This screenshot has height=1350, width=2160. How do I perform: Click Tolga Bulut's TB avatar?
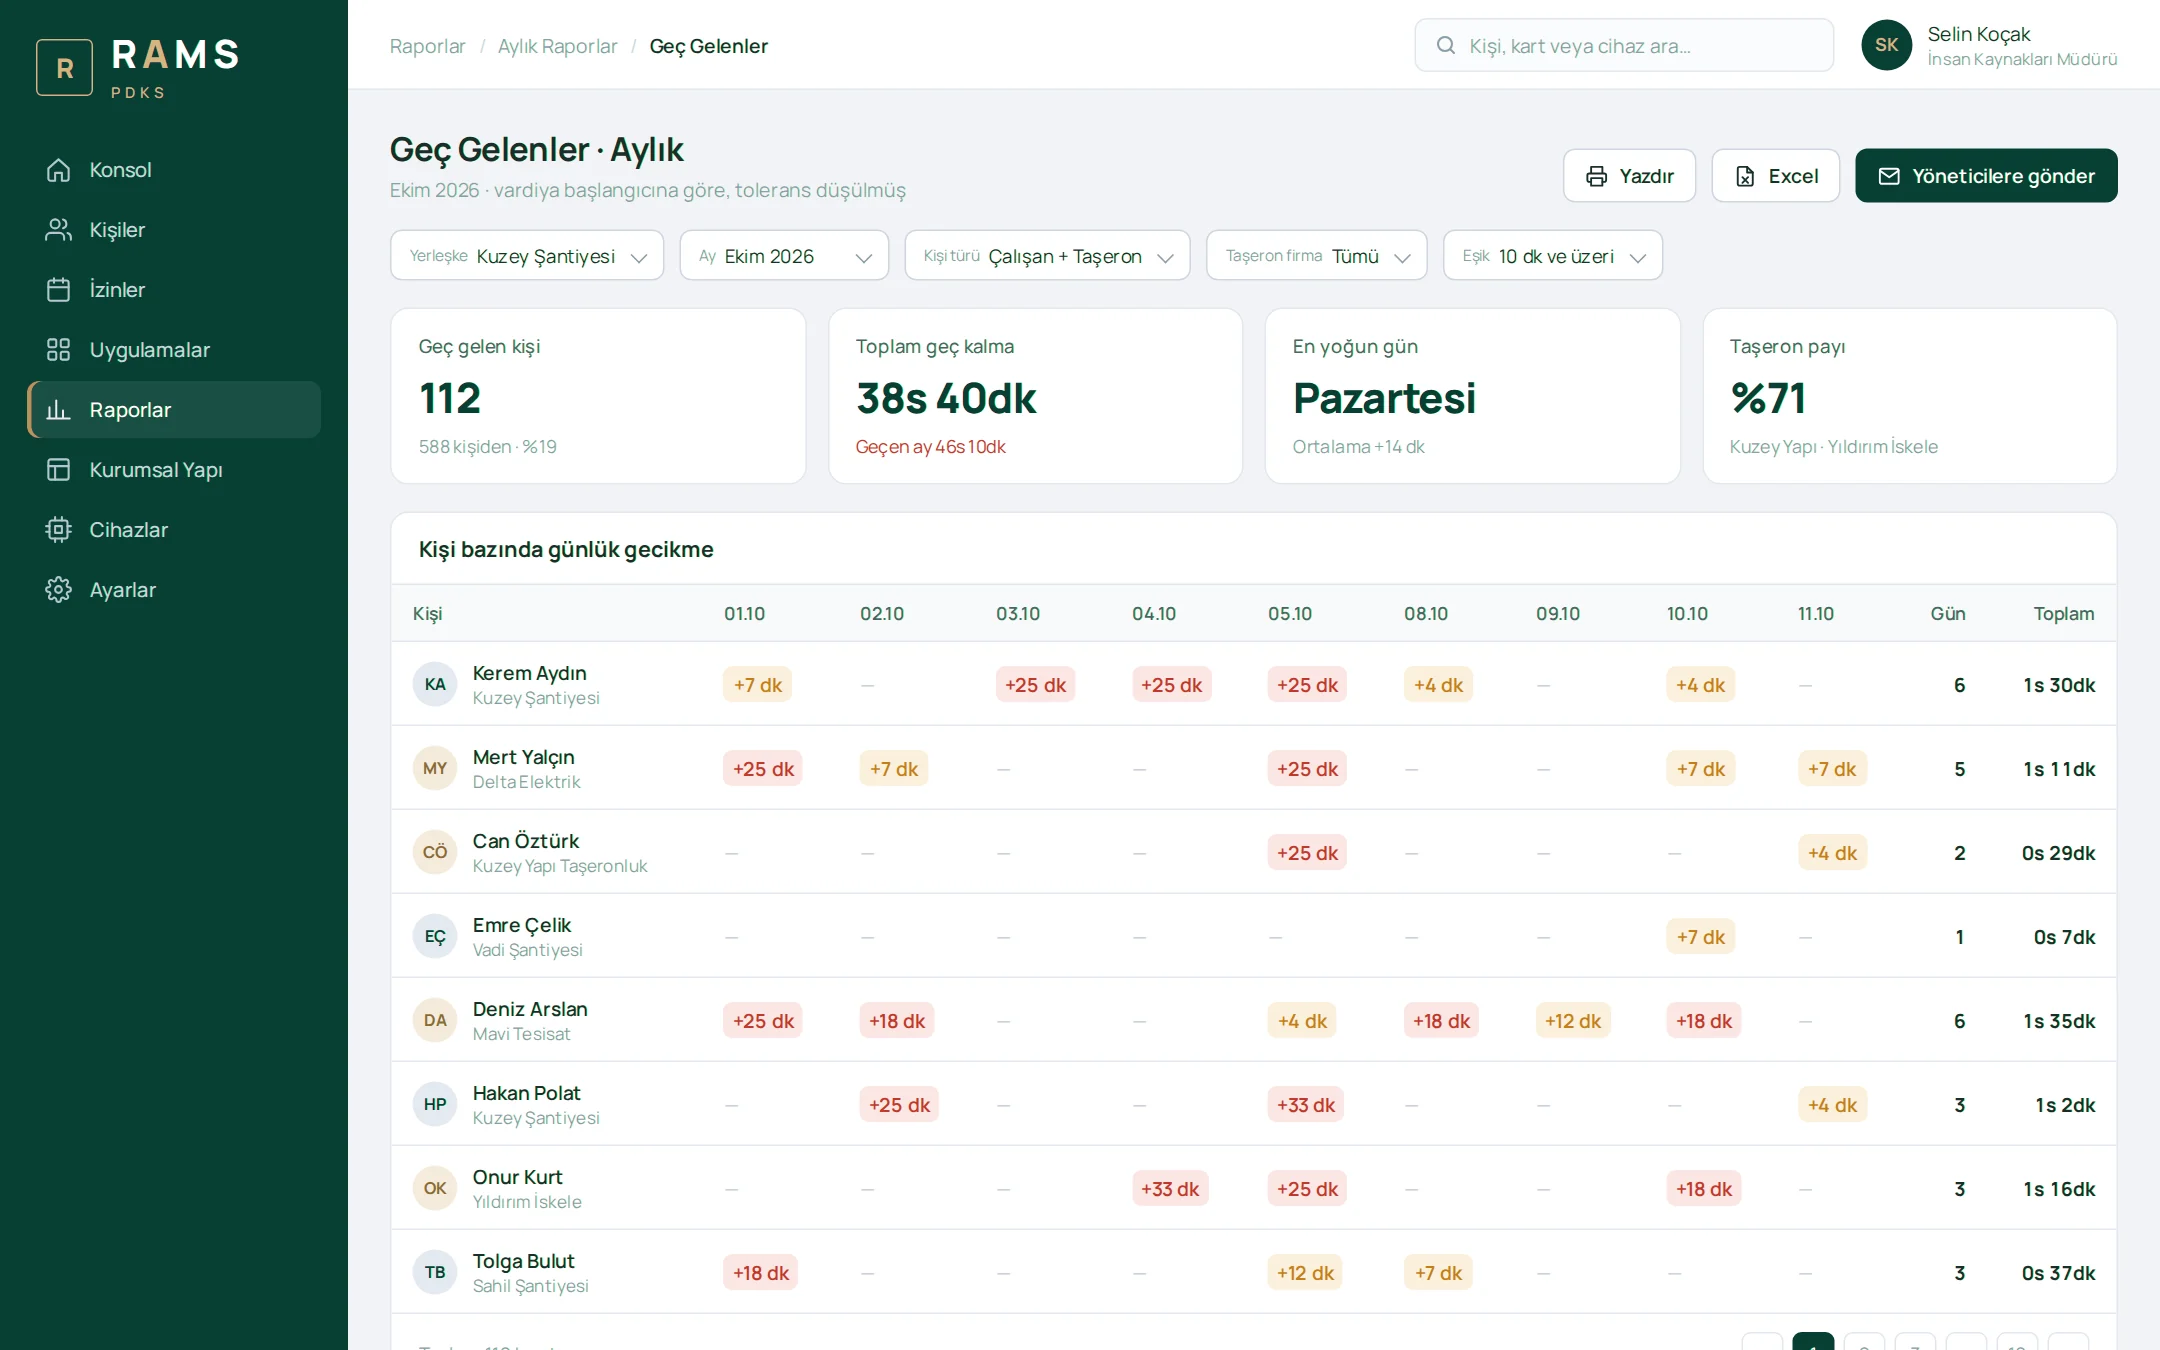pyautogui.click(x=434, y=1273)
